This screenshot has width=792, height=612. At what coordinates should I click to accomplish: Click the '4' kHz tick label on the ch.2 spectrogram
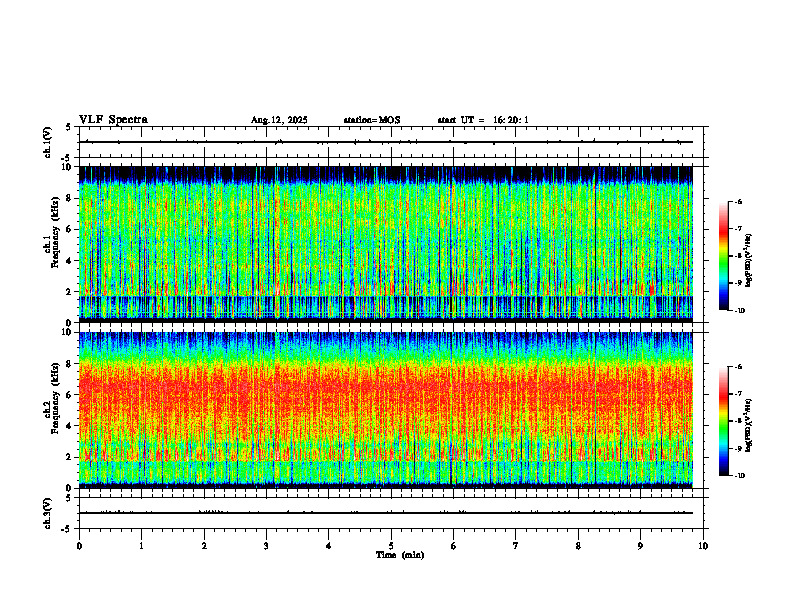tap(69, 426)
